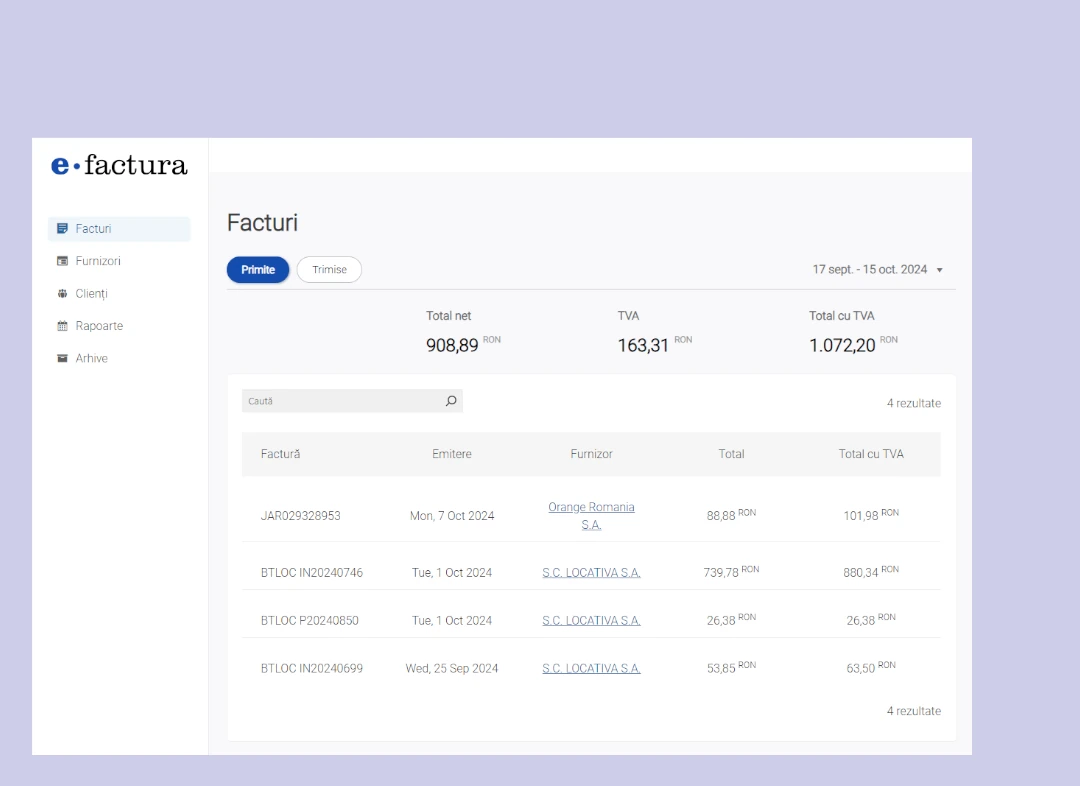Click the Total cu TVA column header
1080x786 pixels.
871,454
